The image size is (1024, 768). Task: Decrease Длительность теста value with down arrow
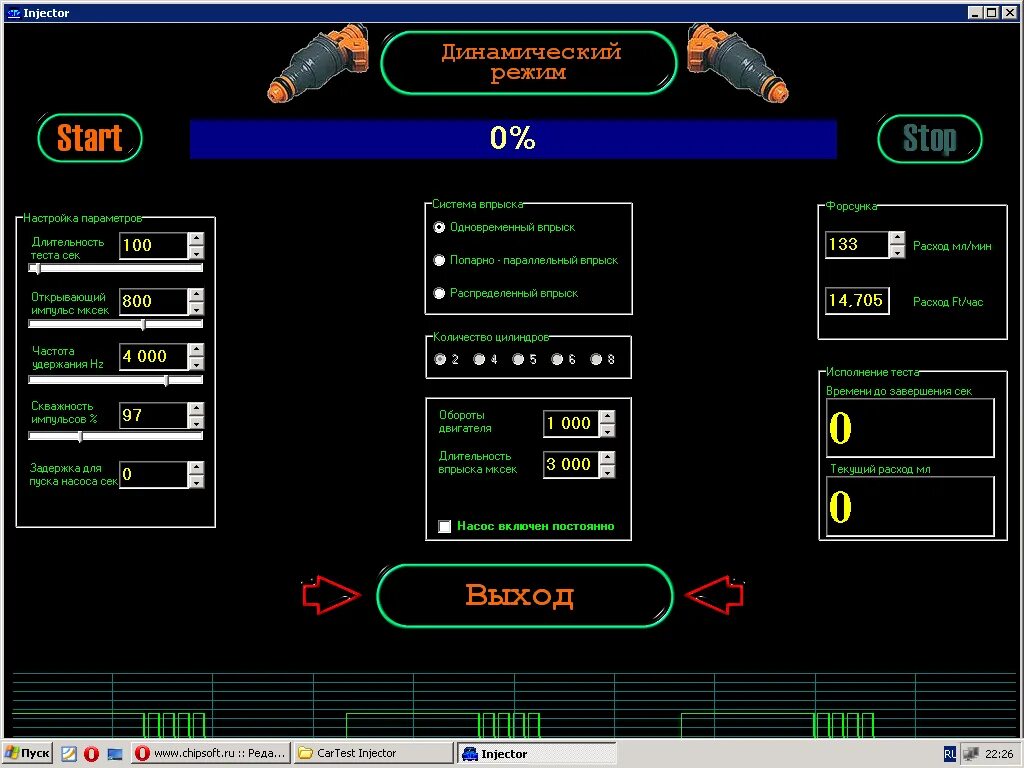196,253
